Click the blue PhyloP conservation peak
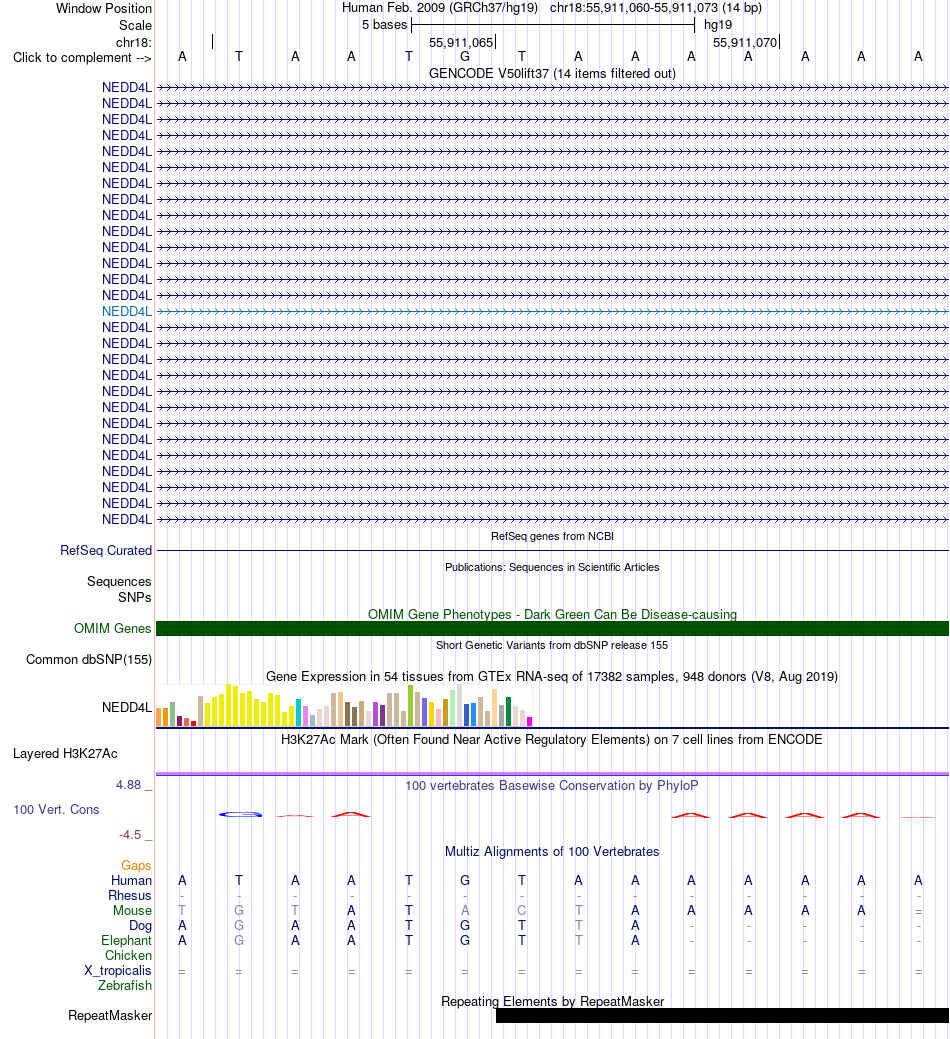Screen dimensions: 950x1039 240,814
